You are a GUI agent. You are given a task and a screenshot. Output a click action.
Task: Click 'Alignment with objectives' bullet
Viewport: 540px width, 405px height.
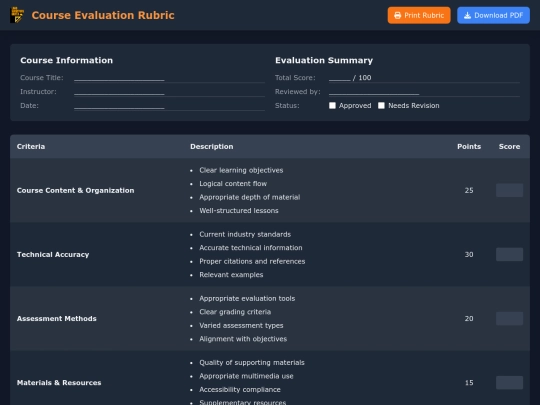(243, 339)
